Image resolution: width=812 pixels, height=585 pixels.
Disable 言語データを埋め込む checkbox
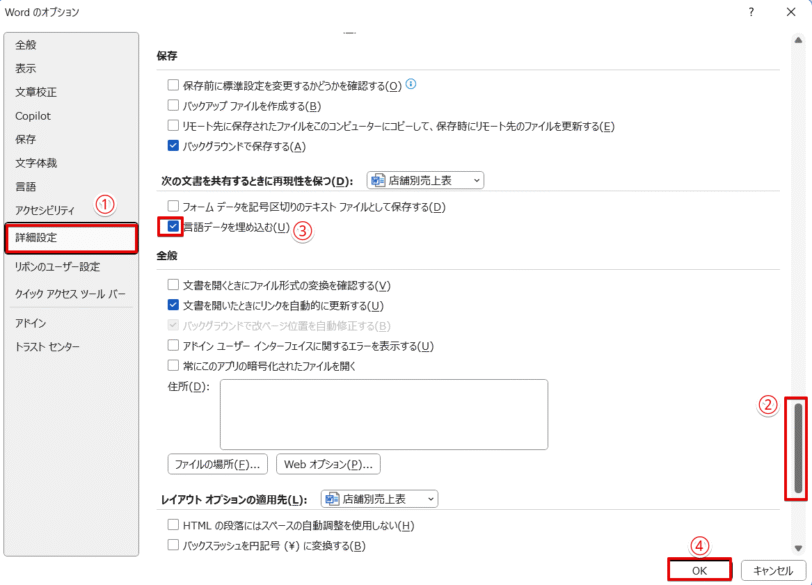171,228
